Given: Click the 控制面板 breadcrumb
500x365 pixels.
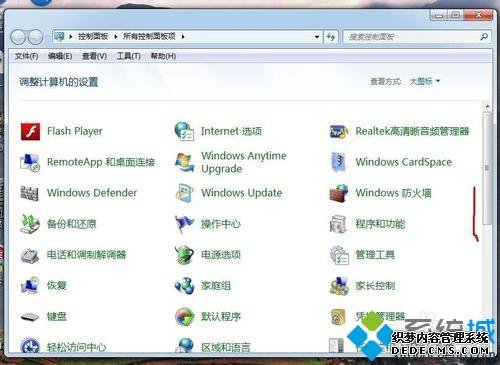Looking at the screenshot, I should pos(93,36).
